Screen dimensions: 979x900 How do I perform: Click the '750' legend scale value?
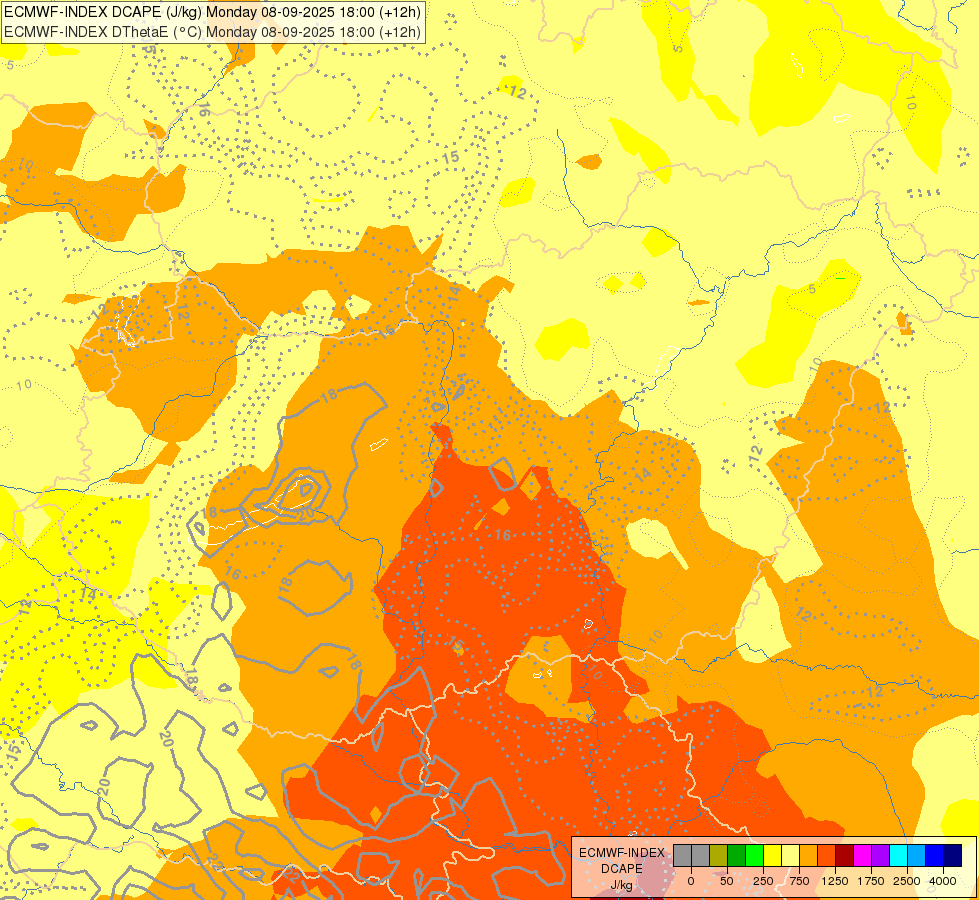pyautogui.click(x=799, y=881)
